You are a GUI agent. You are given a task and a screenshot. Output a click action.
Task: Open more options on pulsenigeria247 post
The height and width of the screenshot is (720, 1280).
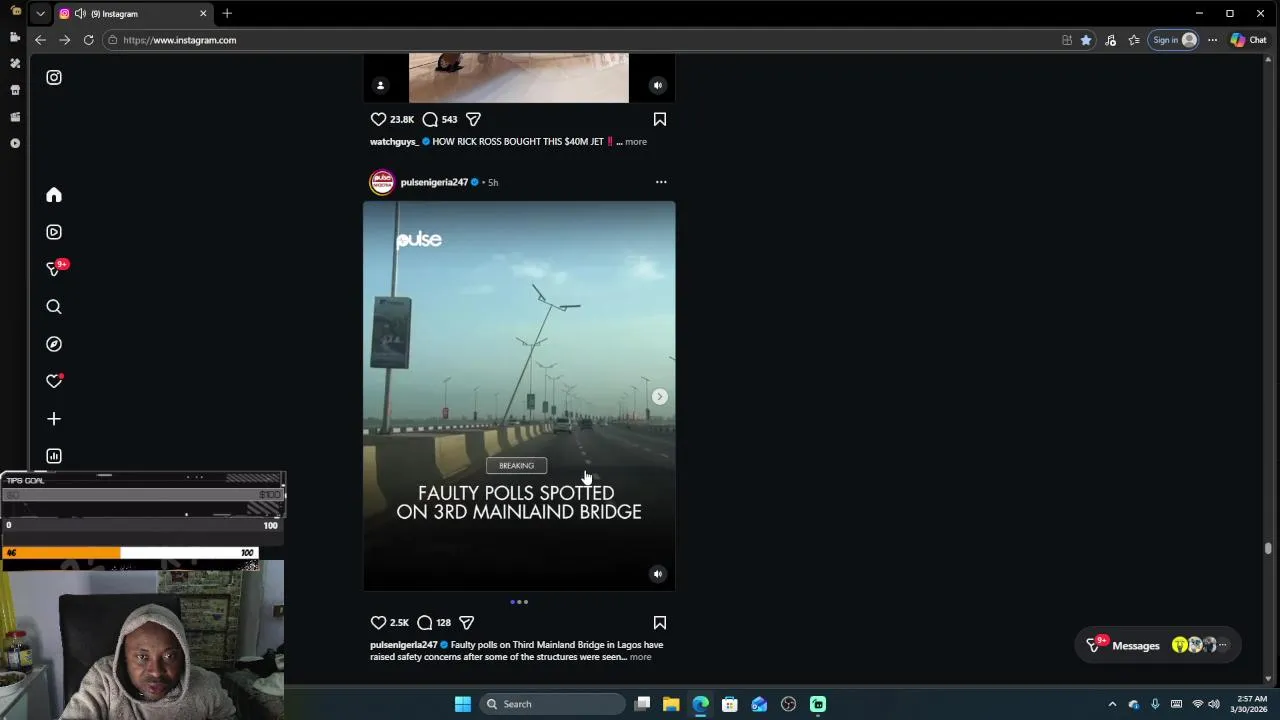[661, 182]
